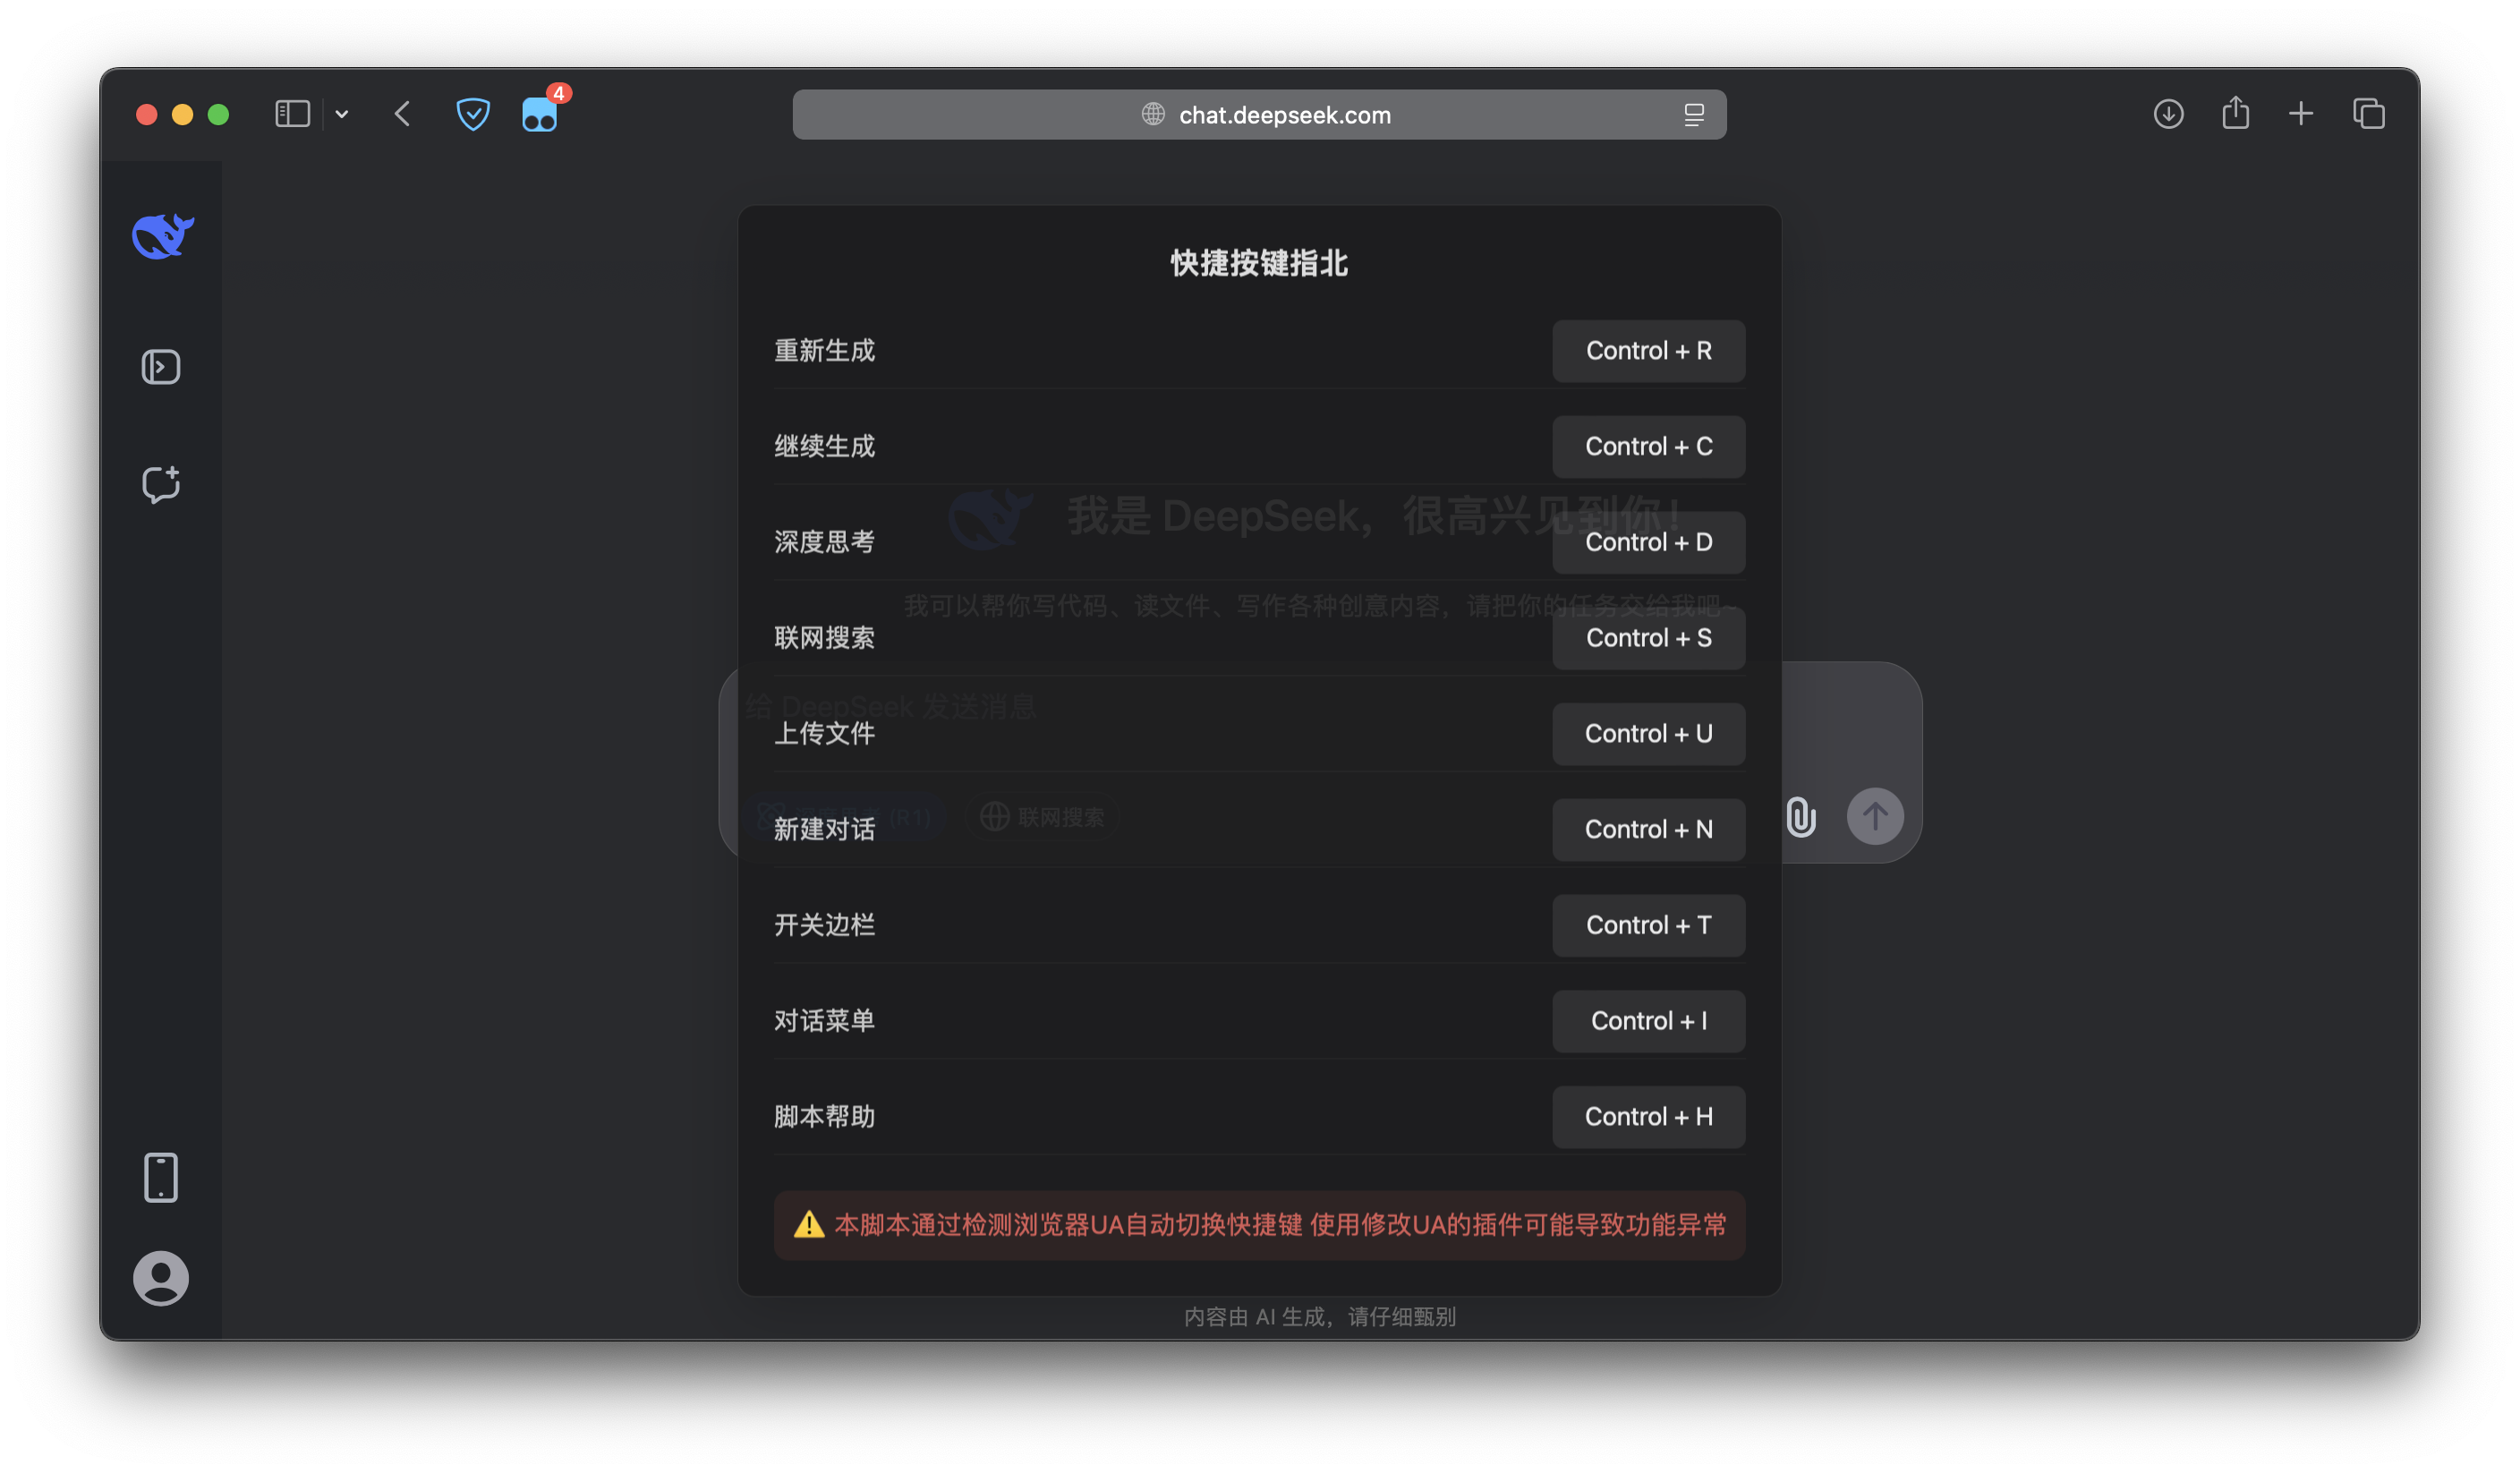Open the sidebar expand panel icon
This screenshot has width=2520, height=1473.
pyautogui.click(x=161, y=367)
